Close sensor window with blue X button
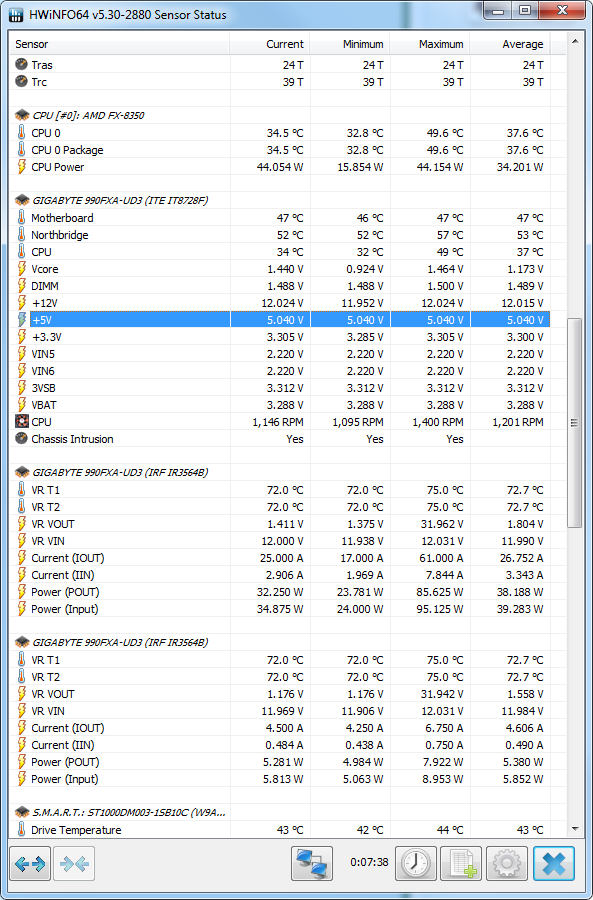Screen dimensions: 593x900 (553, 863)
